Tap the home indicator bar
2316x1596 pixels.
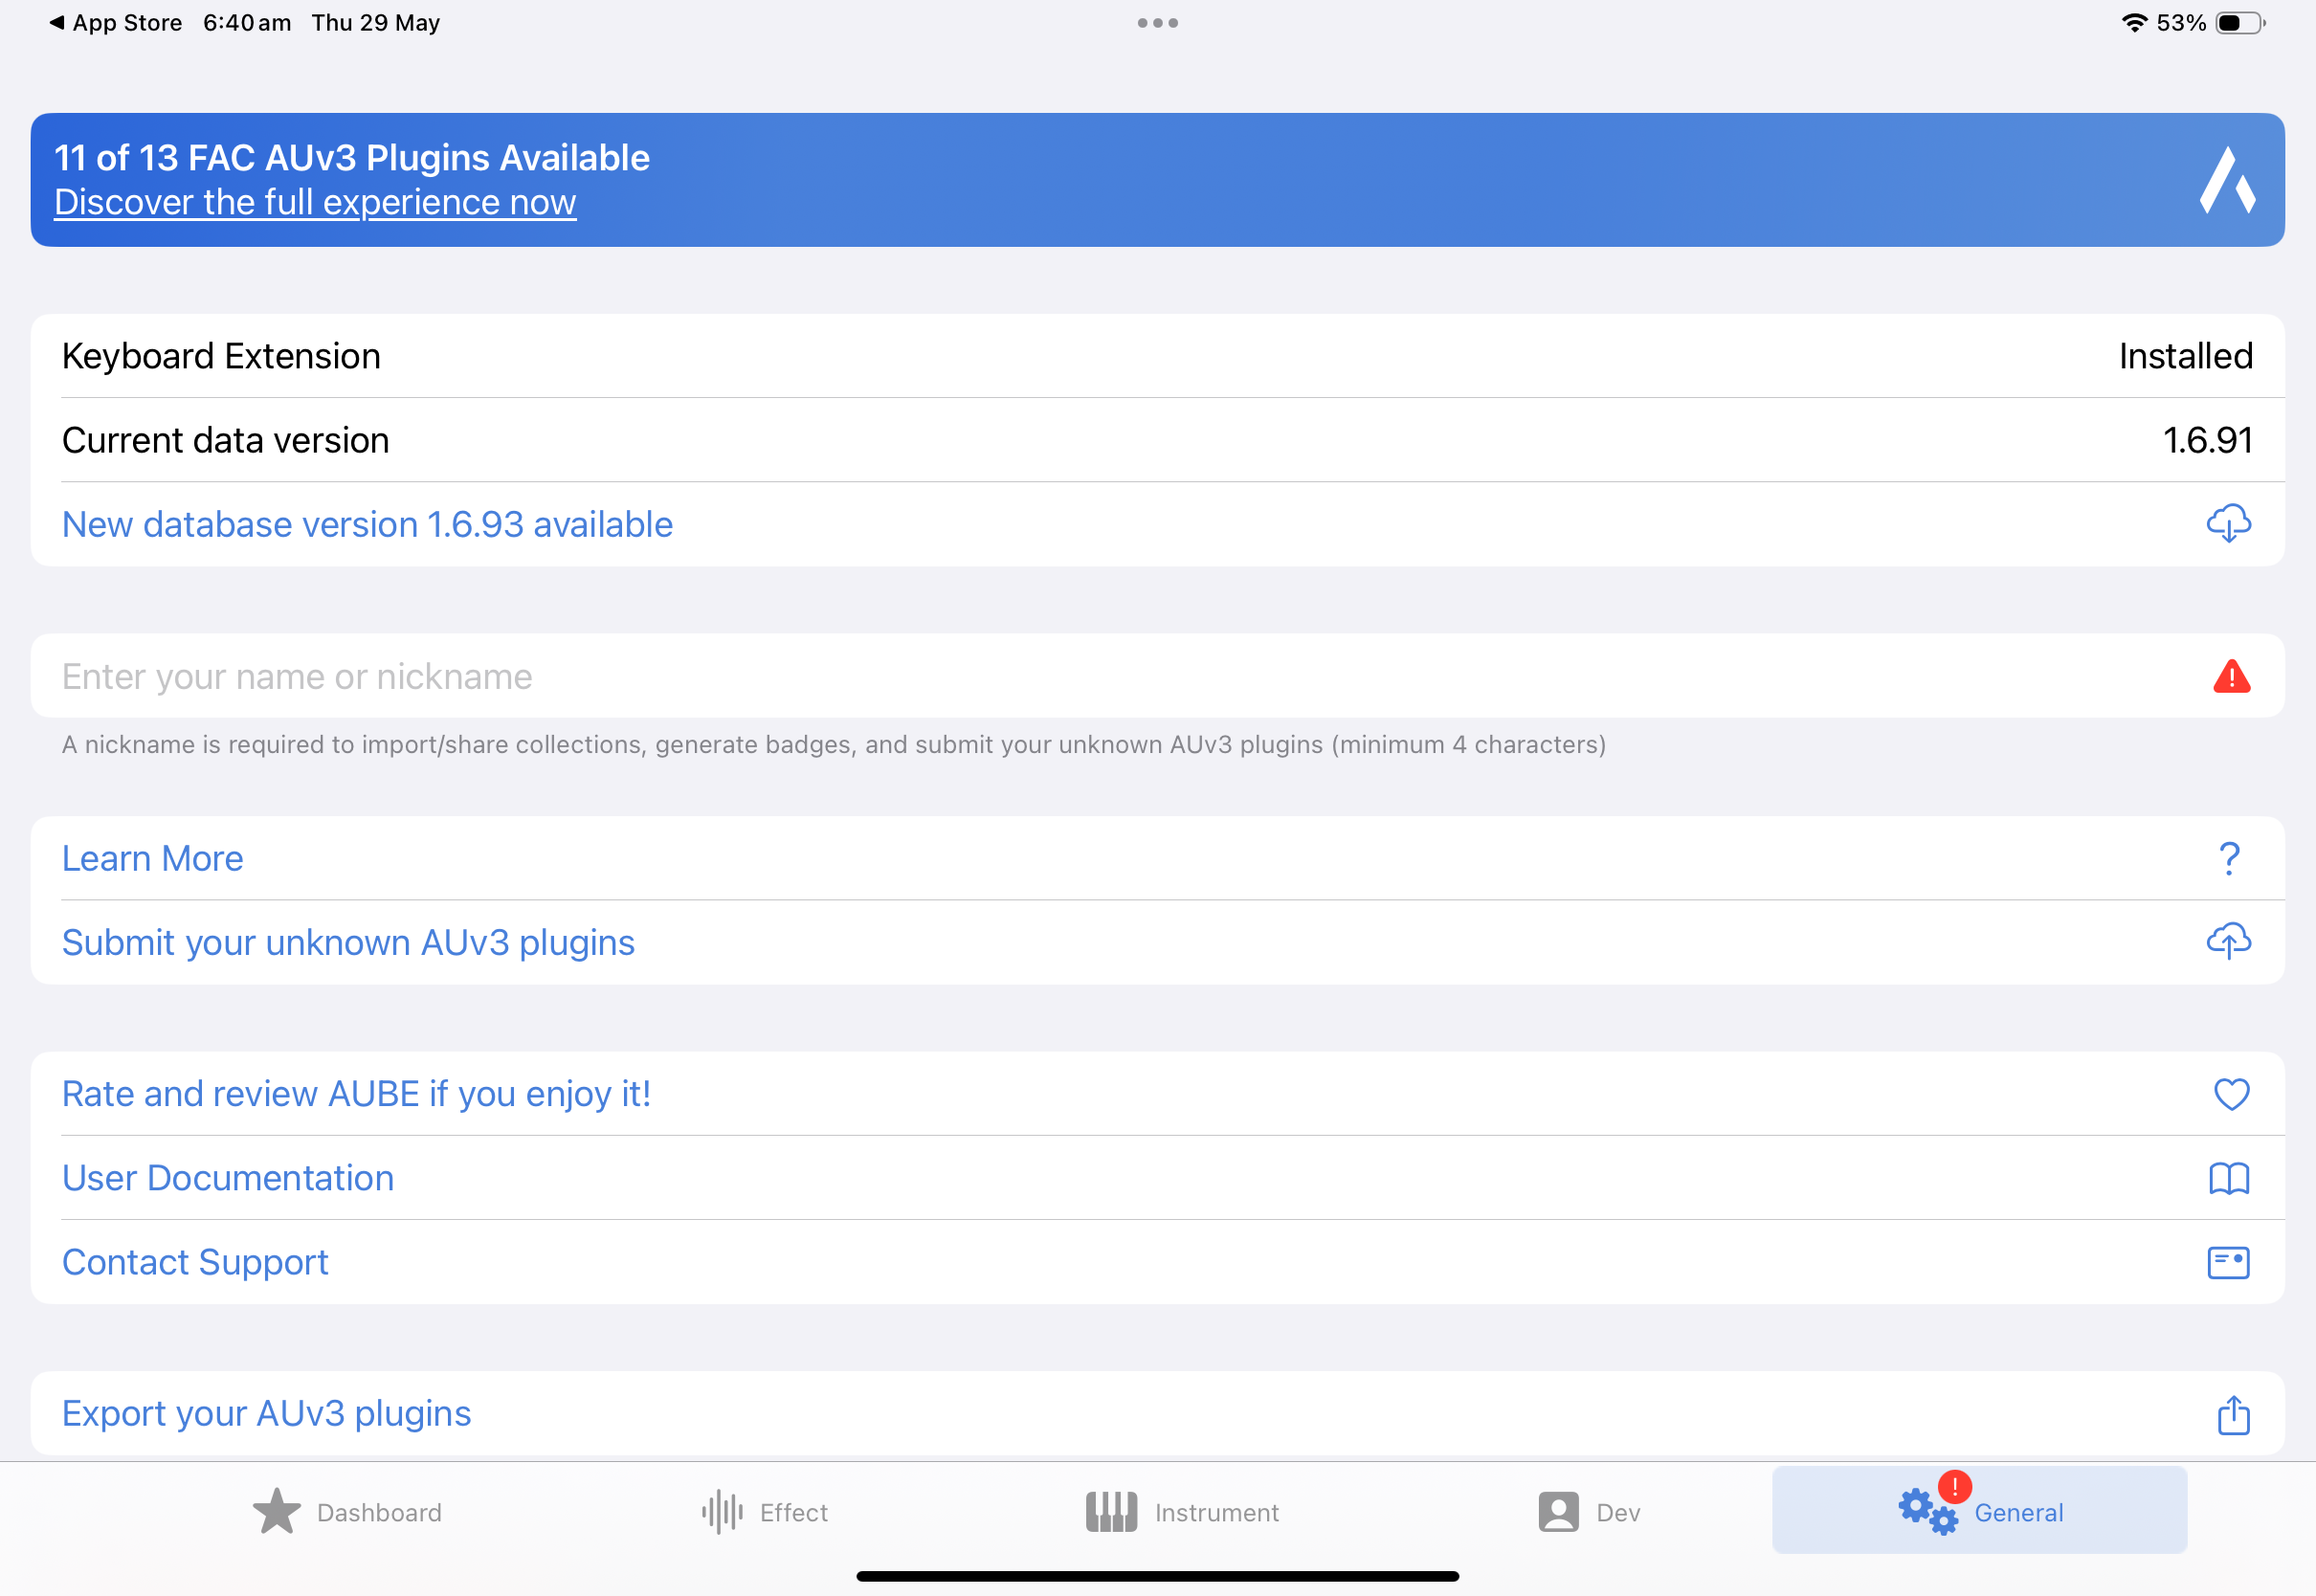coord(1157,1576)
